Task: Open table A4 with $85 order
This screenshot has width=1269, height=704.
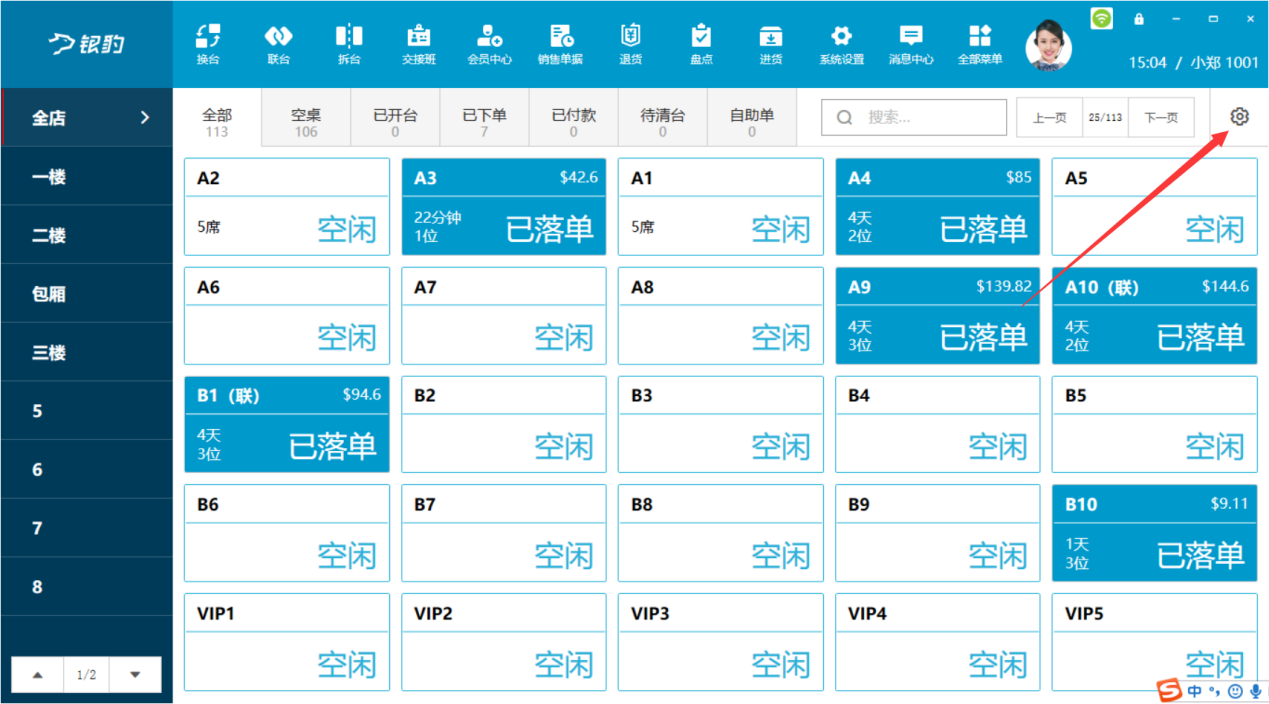Action: [938, 207]
